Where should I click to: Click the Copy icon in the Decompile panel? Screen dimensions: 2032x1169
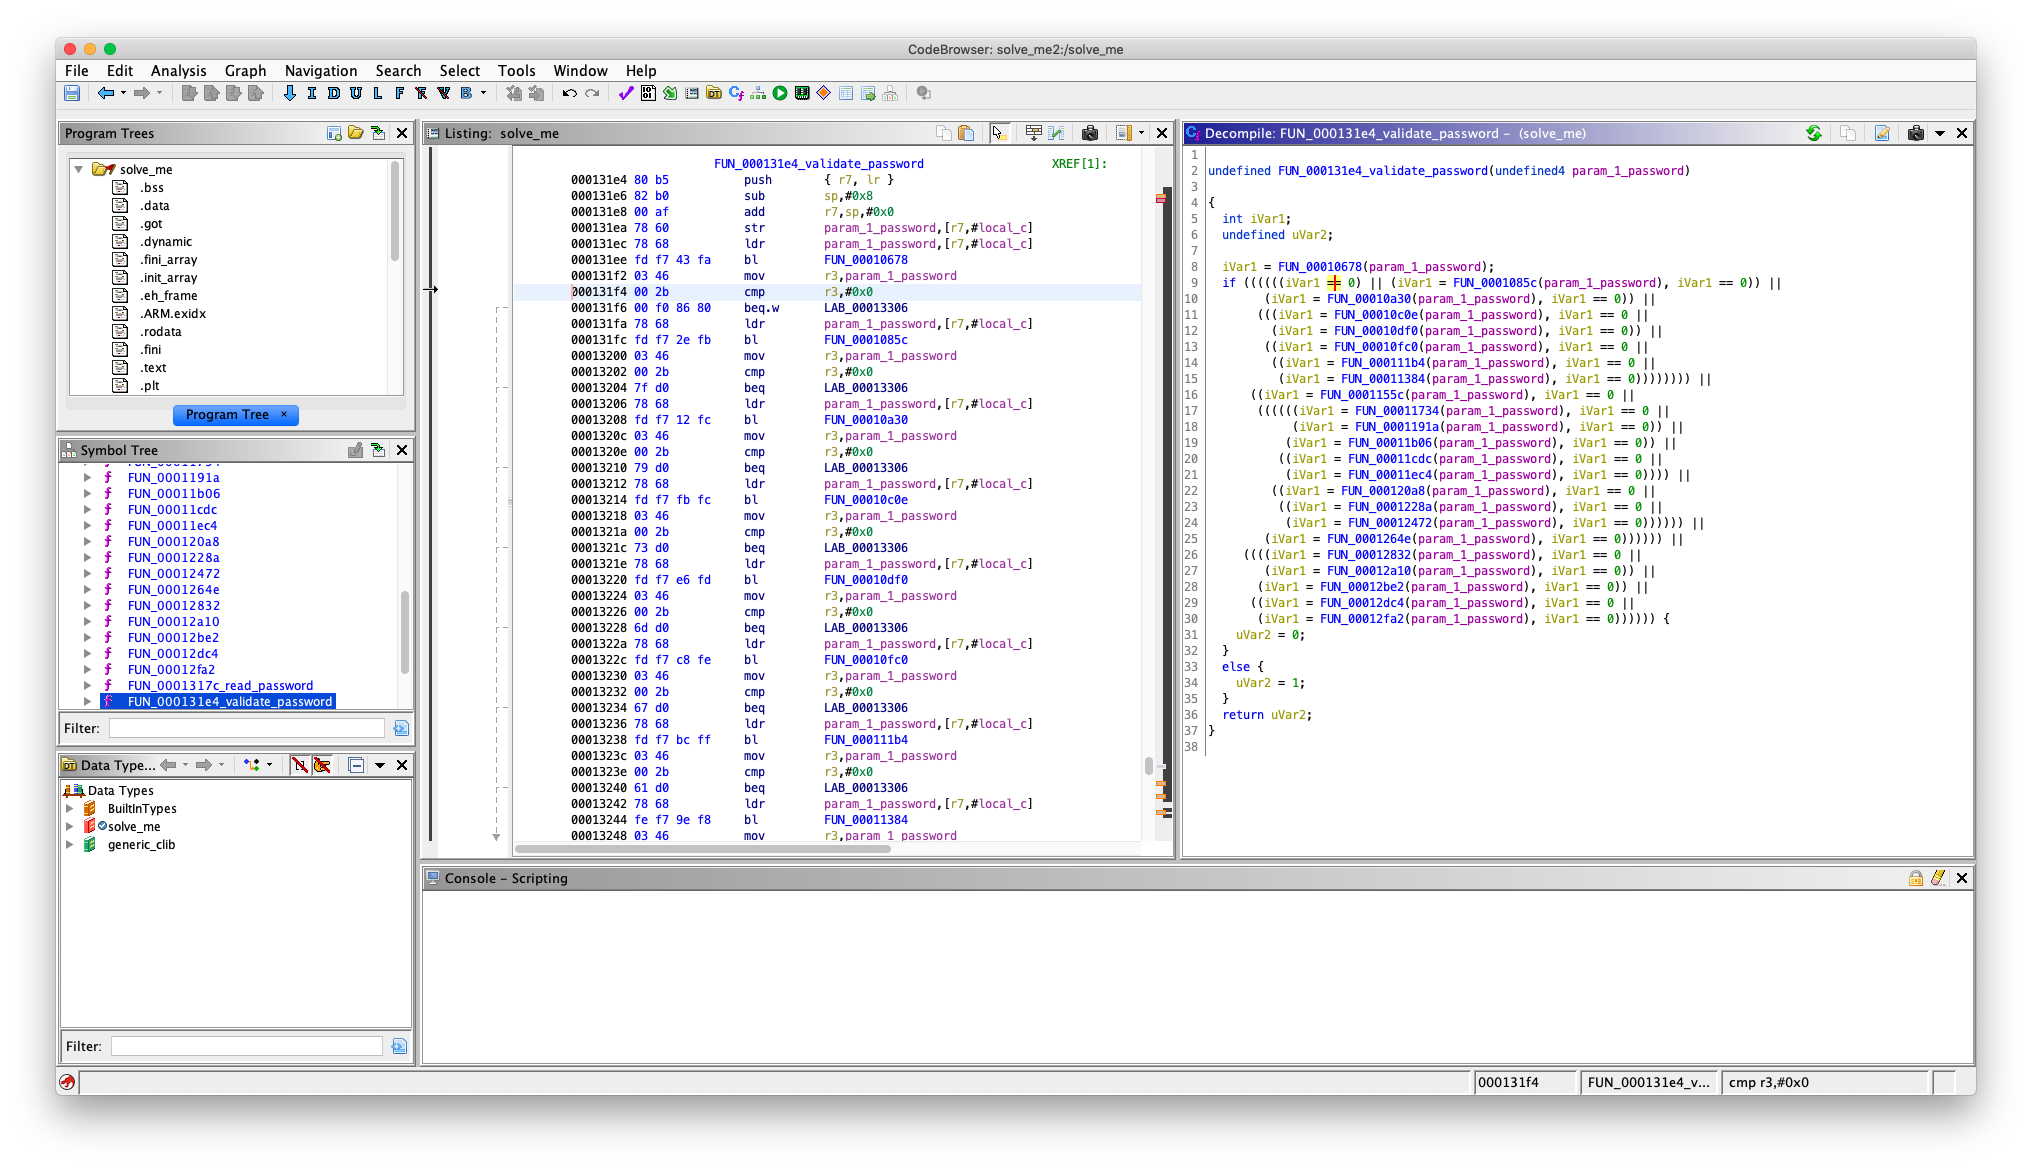pos(1847,132)
